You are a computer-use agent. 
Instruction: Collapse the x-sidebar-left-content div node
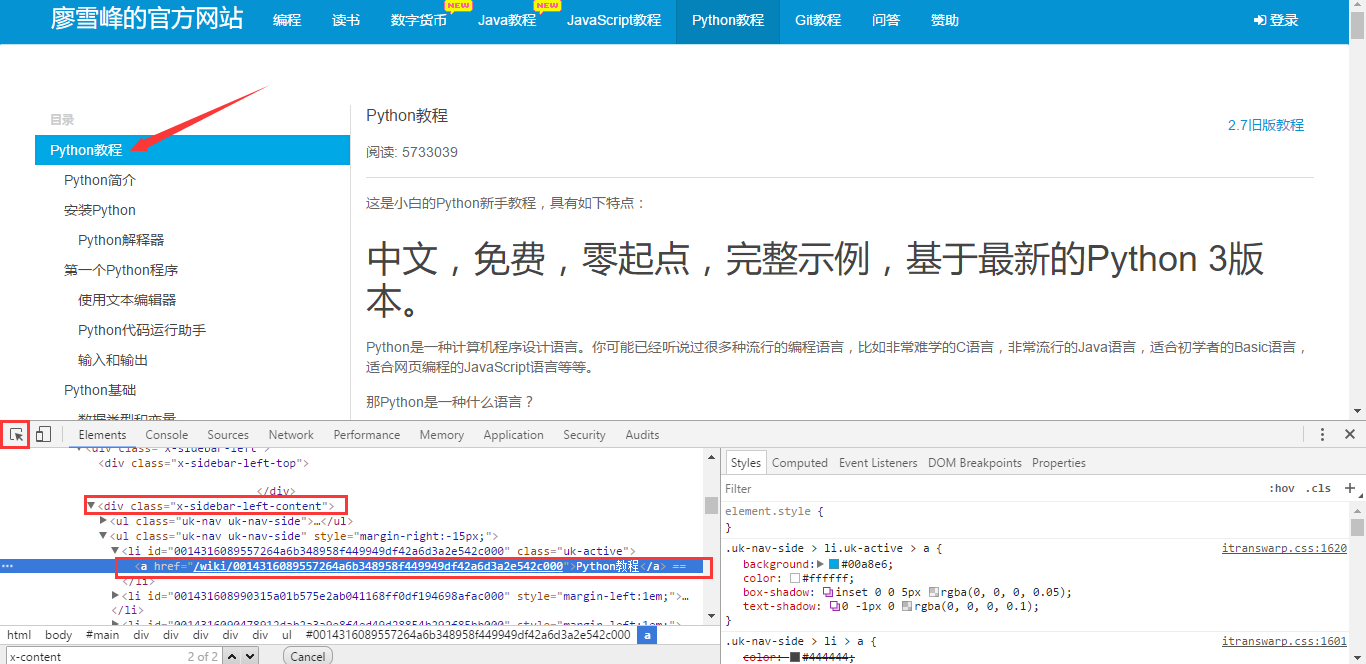(x=91, y=506)
